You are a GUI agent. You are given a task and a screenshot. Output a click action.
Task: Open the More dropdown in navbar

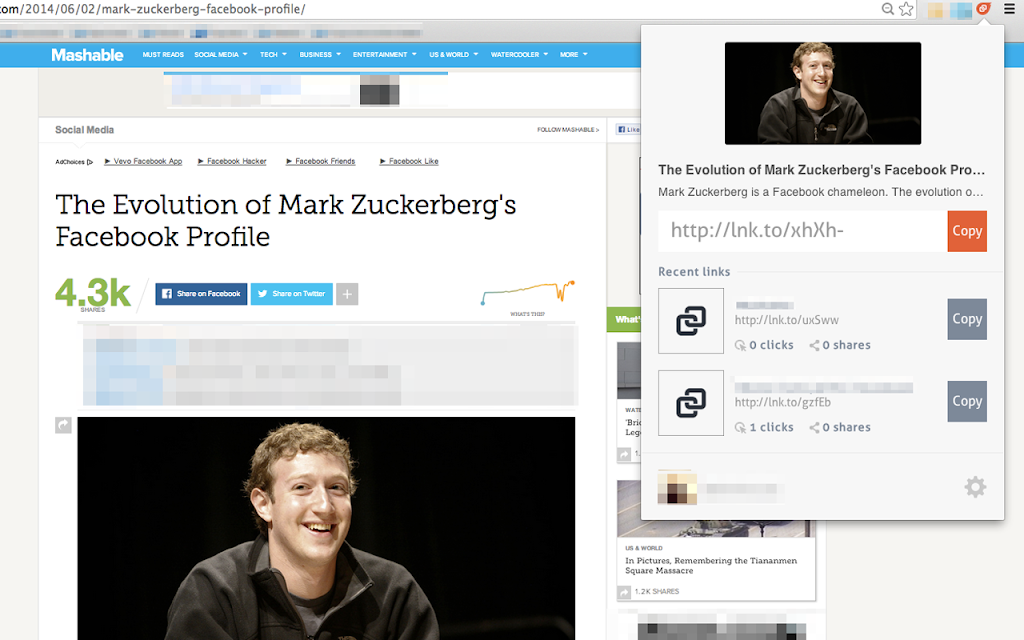click(573, 55)
